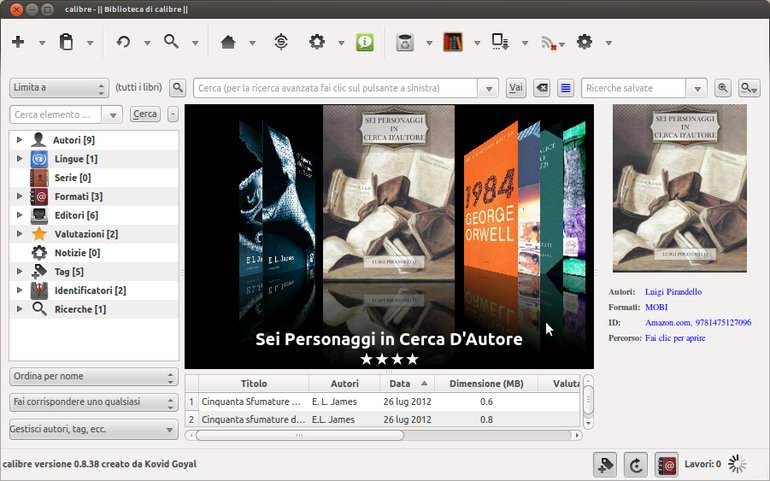Toggle tag browser icon in status bar
This screenshot has height=481, width=770.
click(605, 465)
